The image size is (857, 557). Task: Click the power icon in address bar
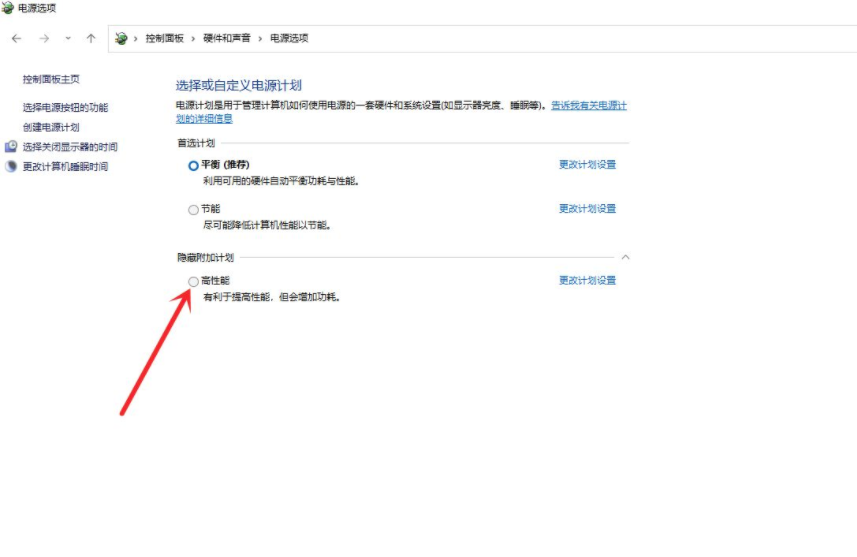[121, 38]
